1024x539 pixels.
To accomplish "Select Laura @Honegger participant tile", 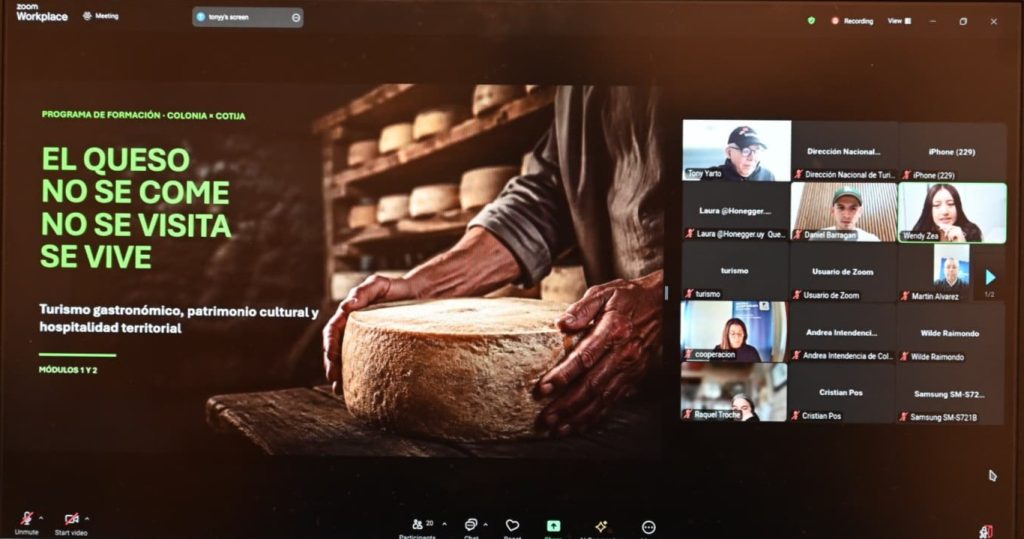I will 735,211.
